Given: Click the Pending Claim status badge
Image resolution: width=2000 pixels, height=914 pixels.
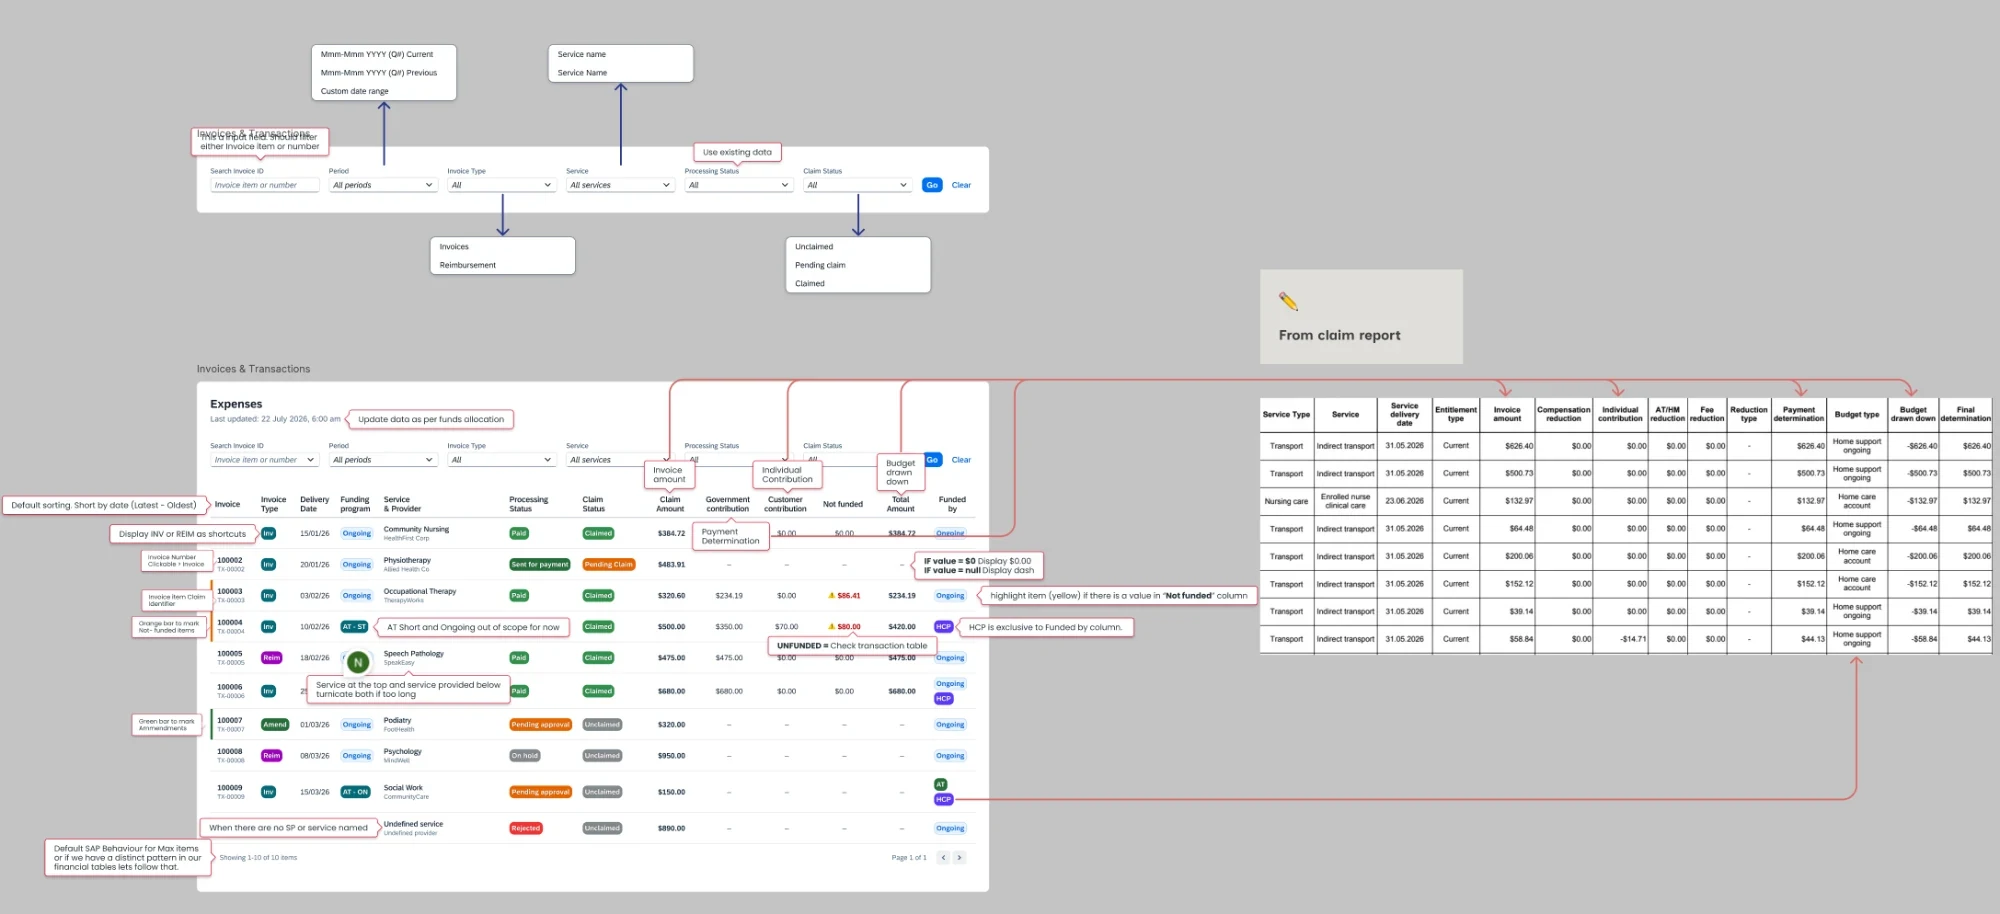Looking at the screenshot, I should click(608, 564).
